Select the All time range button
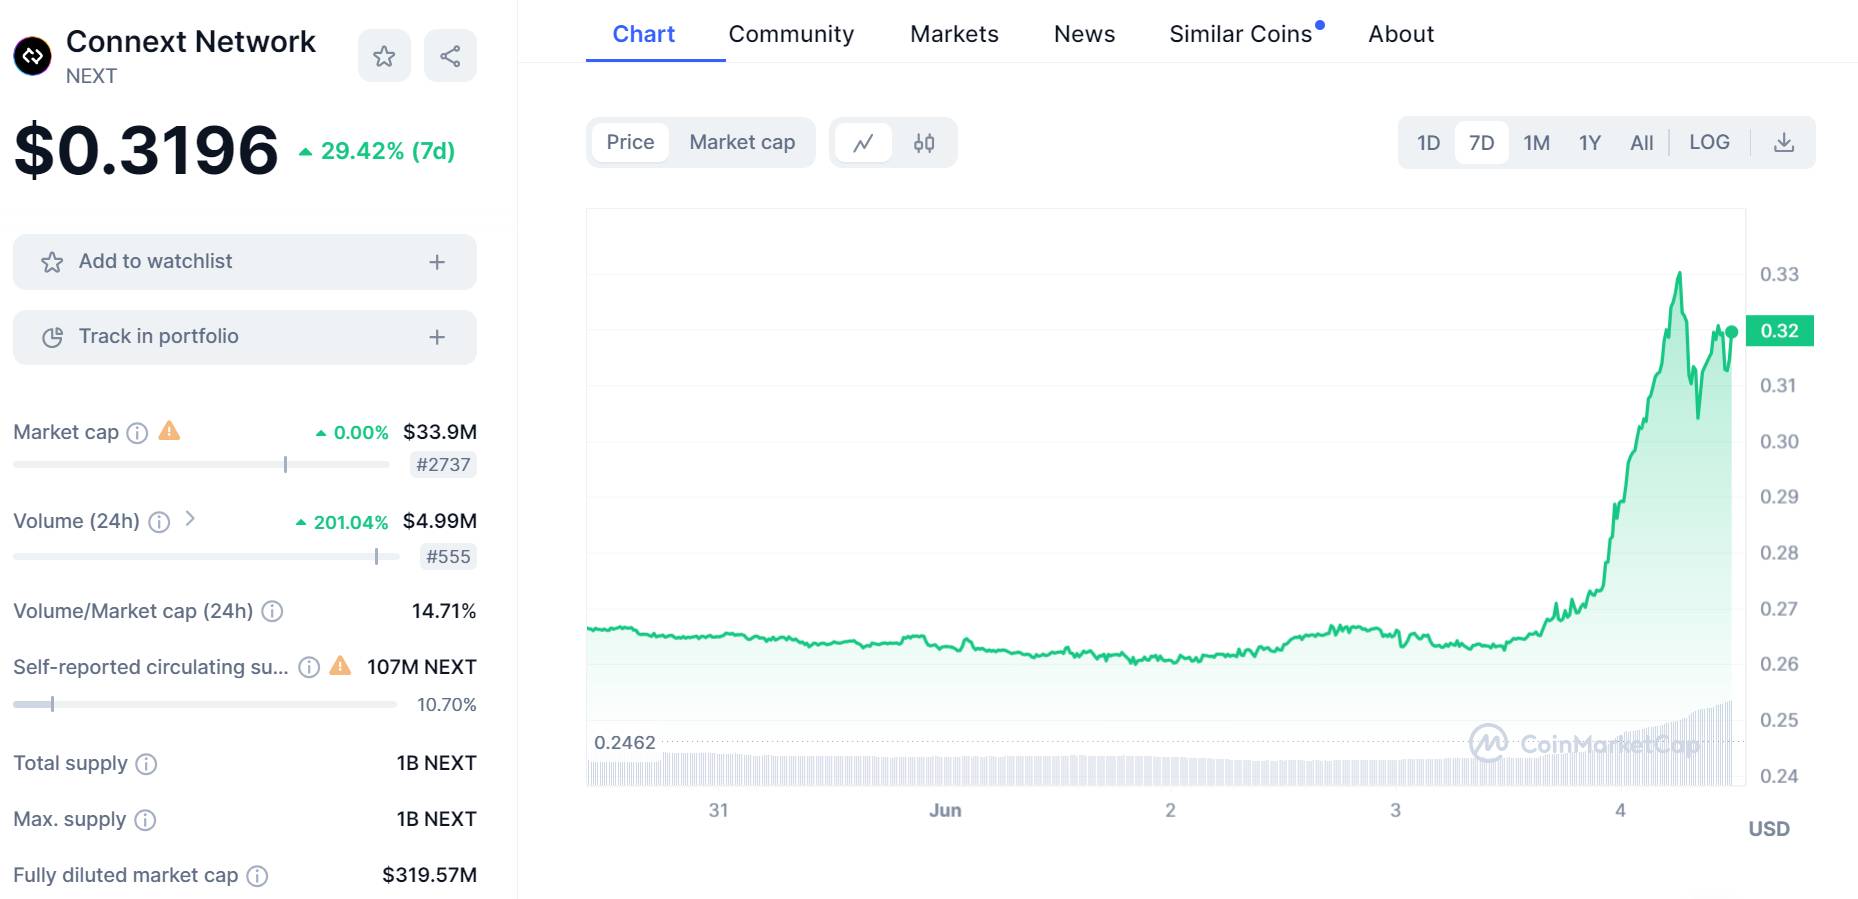The height and width of the screenshot is (899, 1858). (x=1641, y=143)
